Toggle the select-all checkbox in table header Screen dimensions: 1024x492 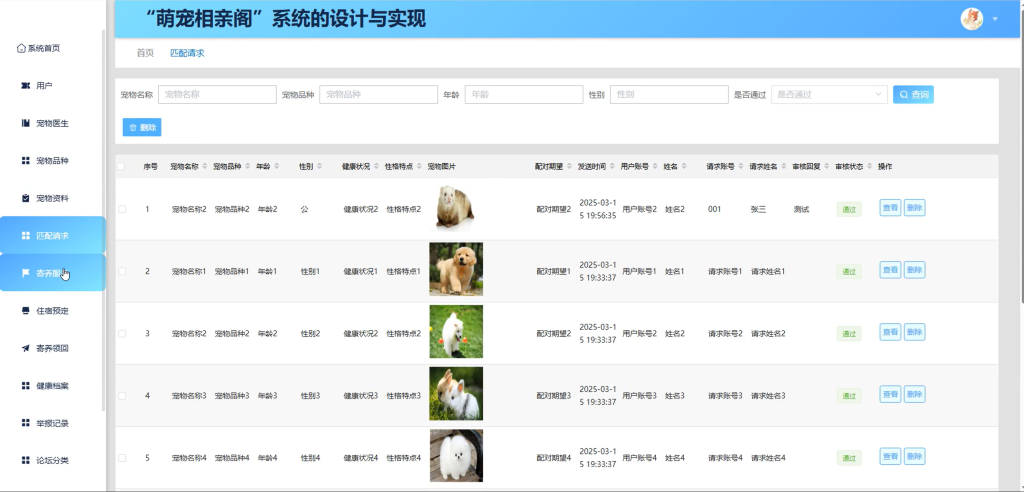[121, 167]
